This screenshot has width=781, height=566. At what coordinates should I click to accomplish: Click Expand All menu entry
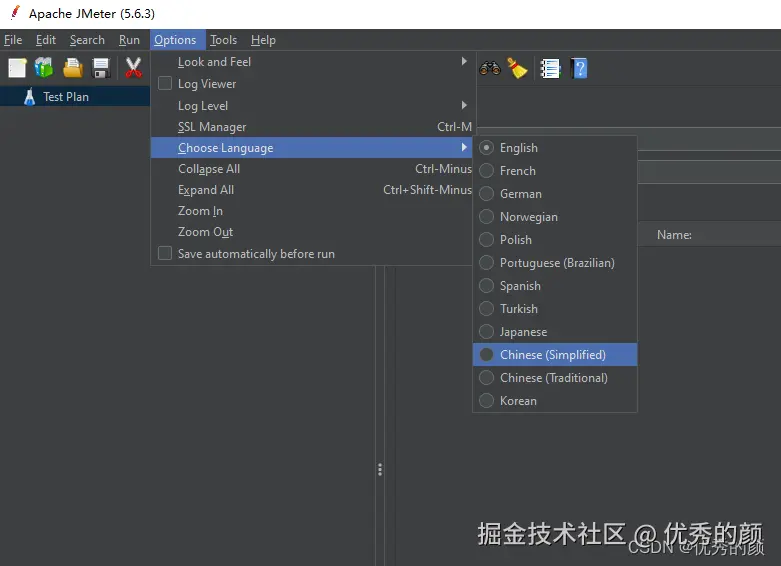click(x=312, y=189)
